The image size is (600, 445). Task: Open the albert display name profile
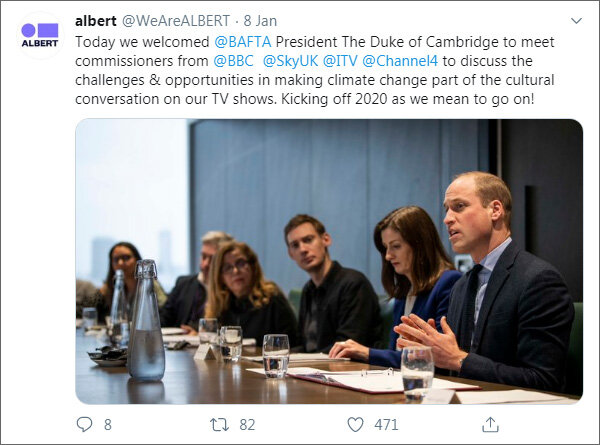point(96,20)
